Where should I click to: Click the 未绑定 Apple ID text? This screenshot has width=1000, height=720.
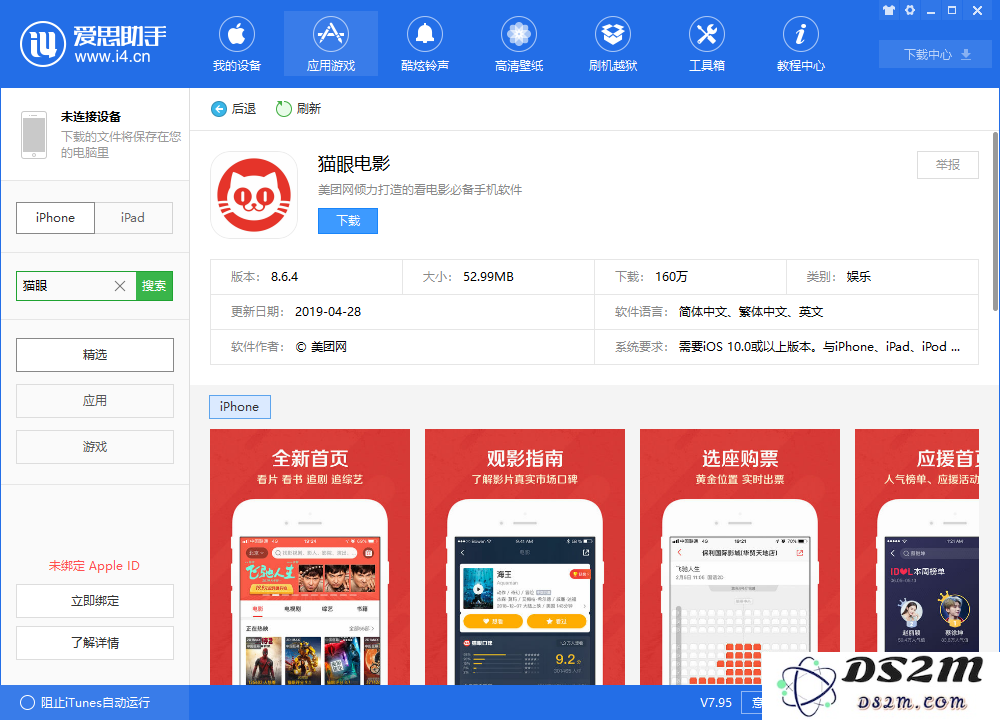point(94,566)
